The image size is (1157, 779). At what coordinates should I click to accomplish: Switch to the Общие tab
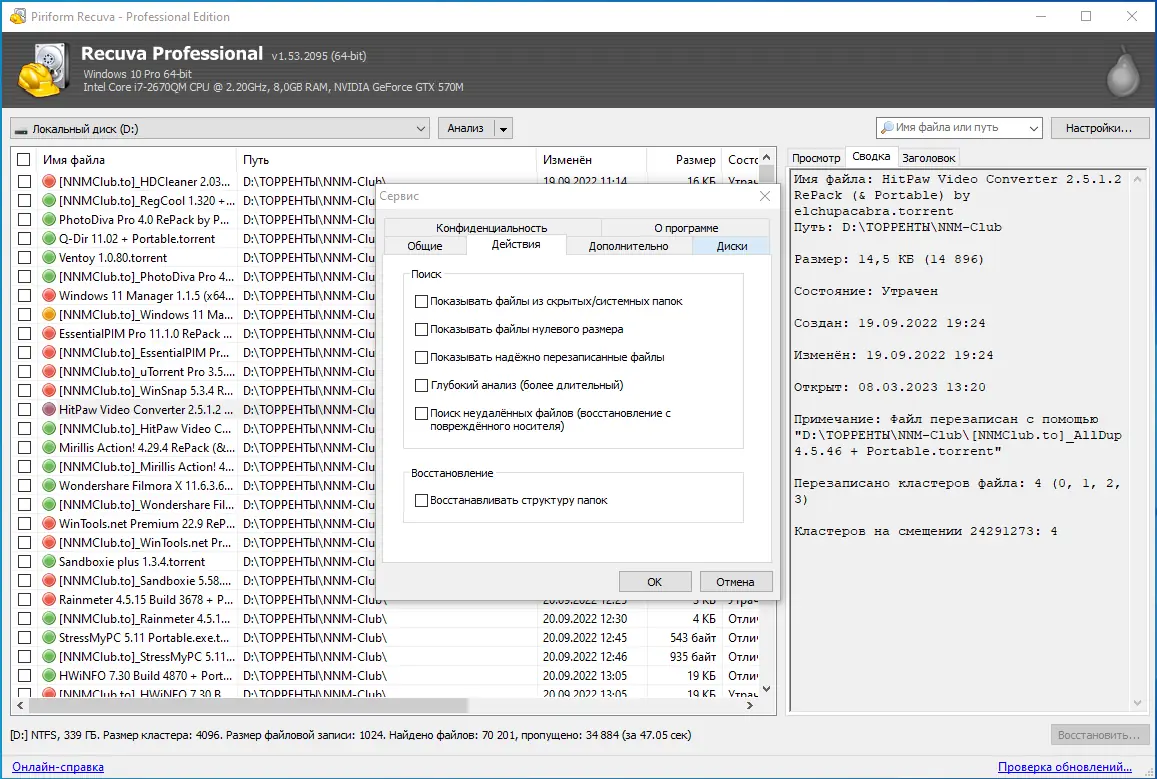425,246
